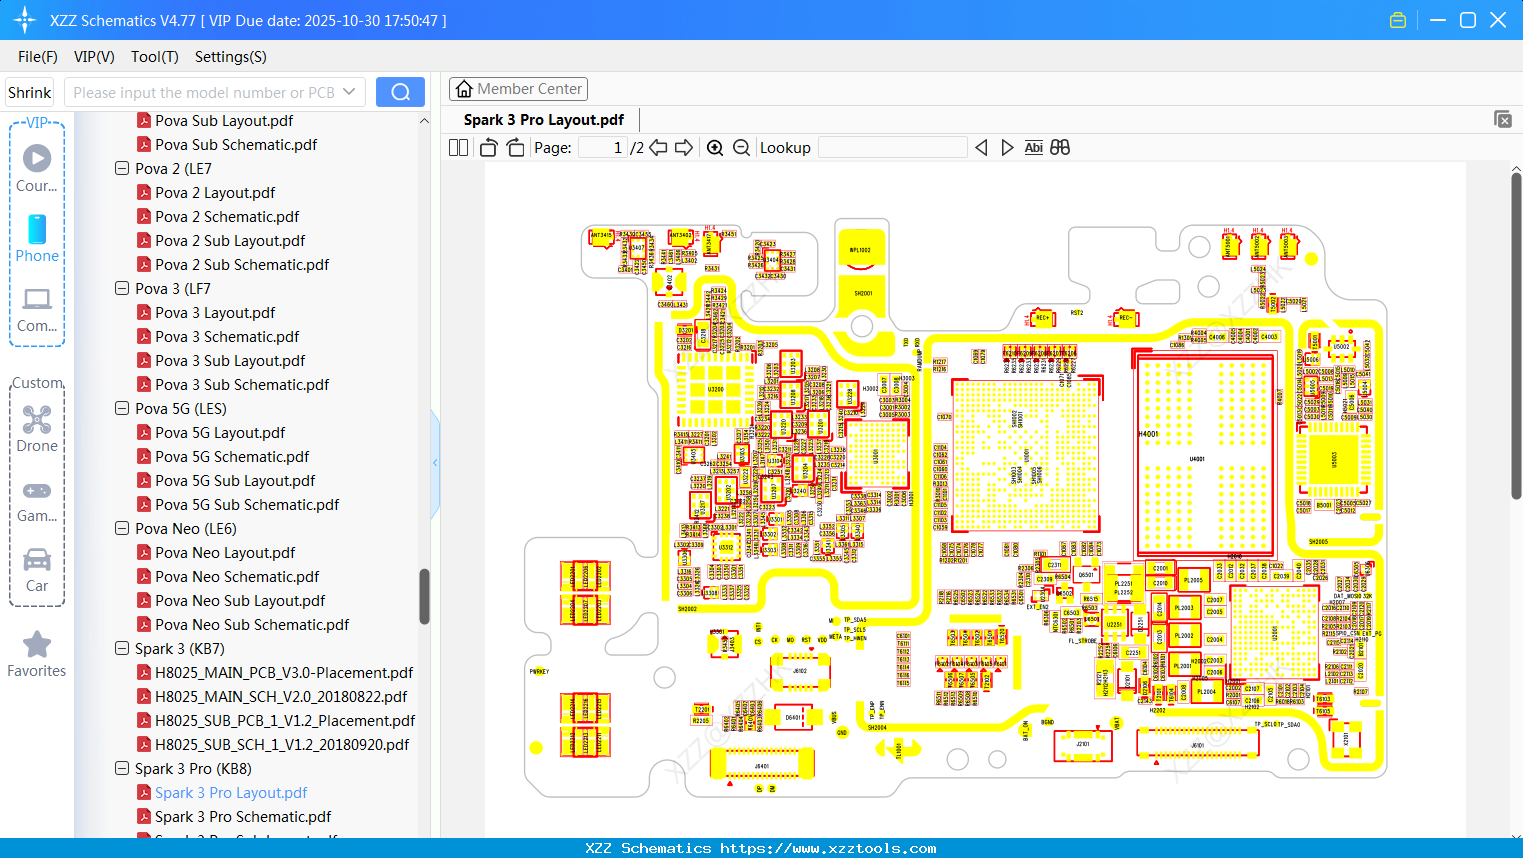Viewport: 1523px width, 858px height.
Task: Zoom in on the layout diagram
Action: pyautogui.click(x=716, y=147)
